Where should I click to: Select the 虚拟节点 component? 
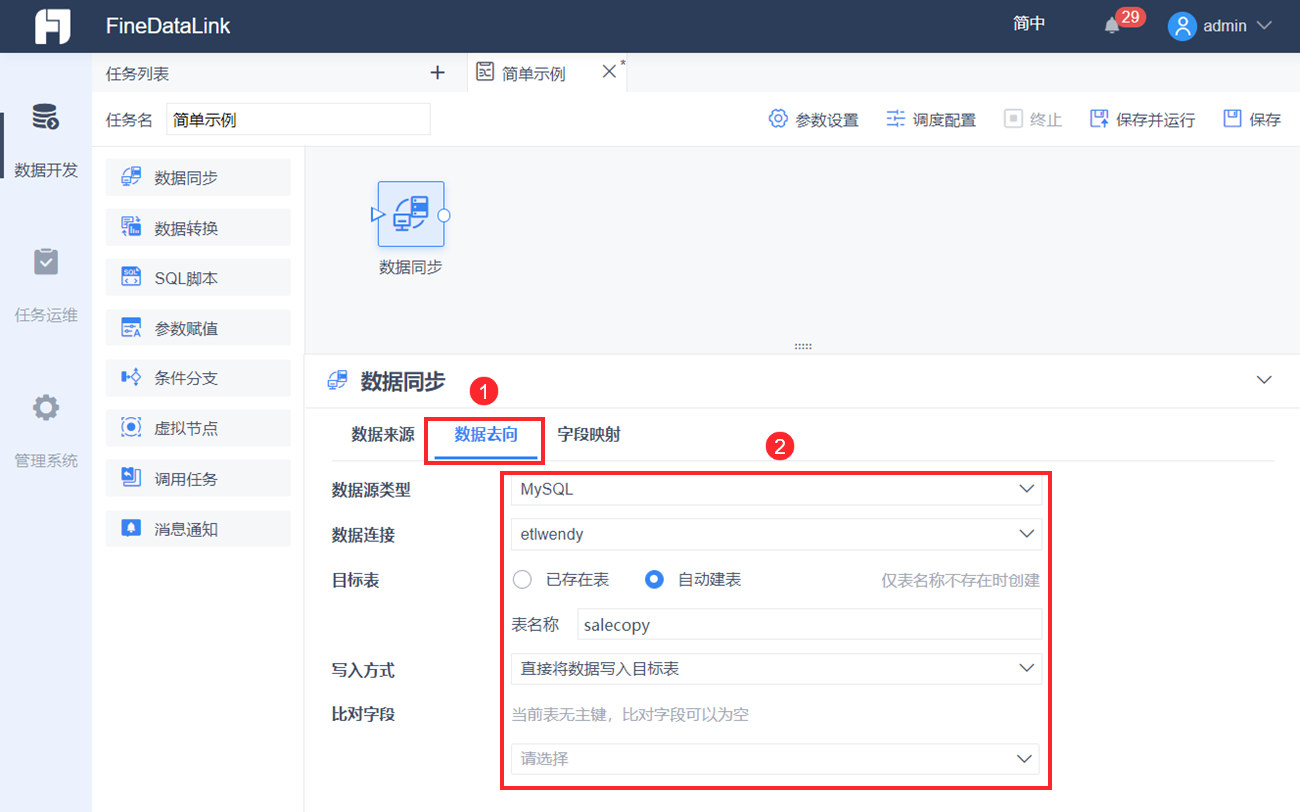coord(198,428)
